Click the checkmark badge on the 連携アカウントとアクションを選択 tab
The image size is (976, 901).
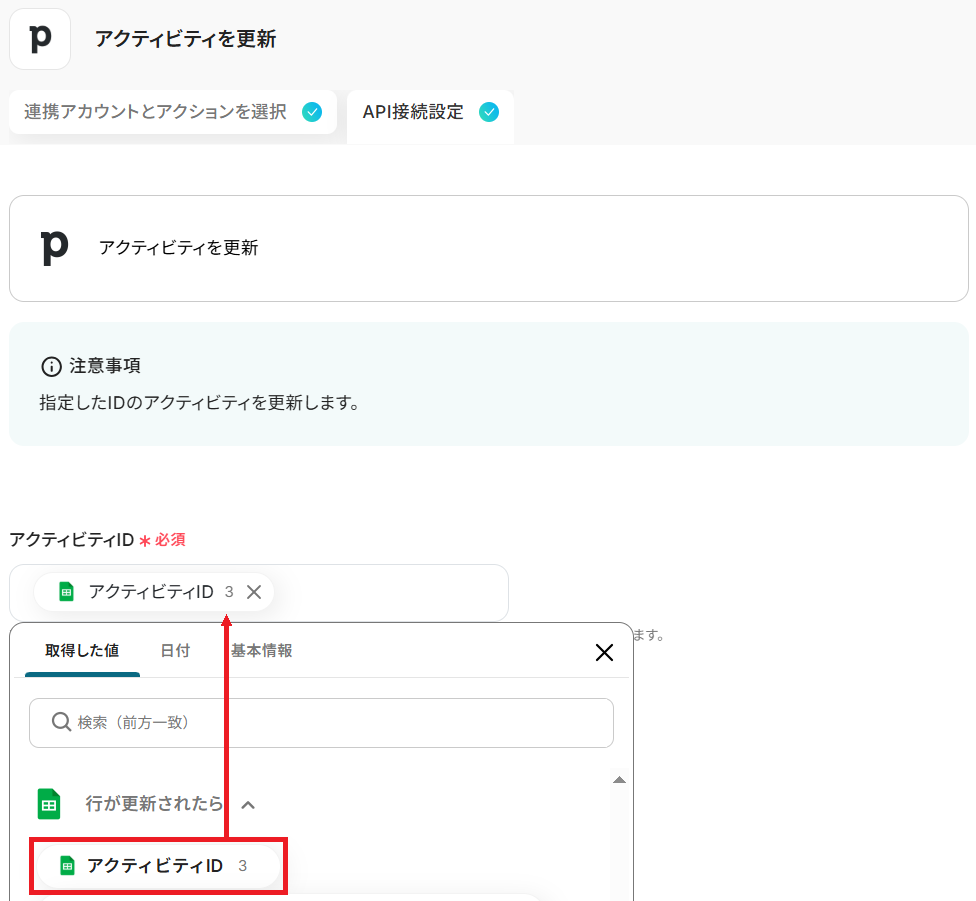(x=312, y=112)
